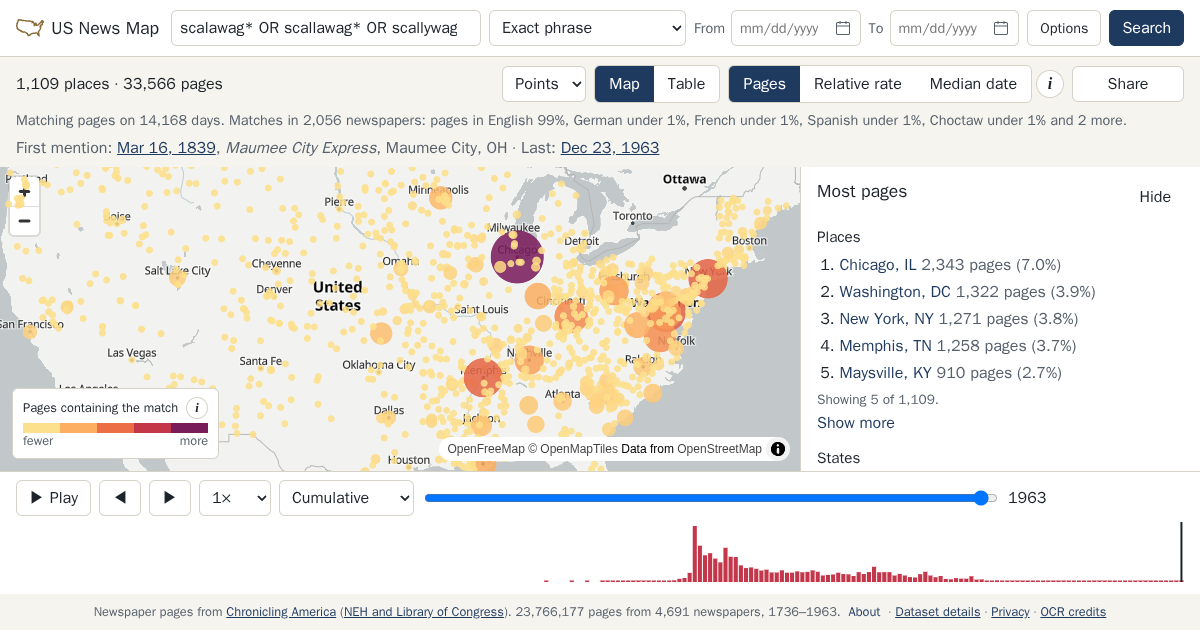Click the 1963 year label
This screenshot has width=1200, height=630.
[x=1027, y=498]
